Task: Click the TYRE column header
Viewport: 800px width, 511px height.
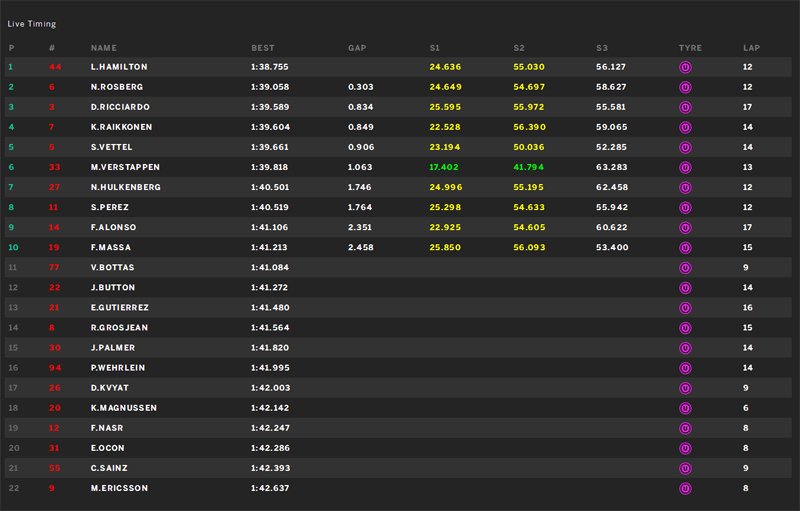Action: [x=690, y=48]
